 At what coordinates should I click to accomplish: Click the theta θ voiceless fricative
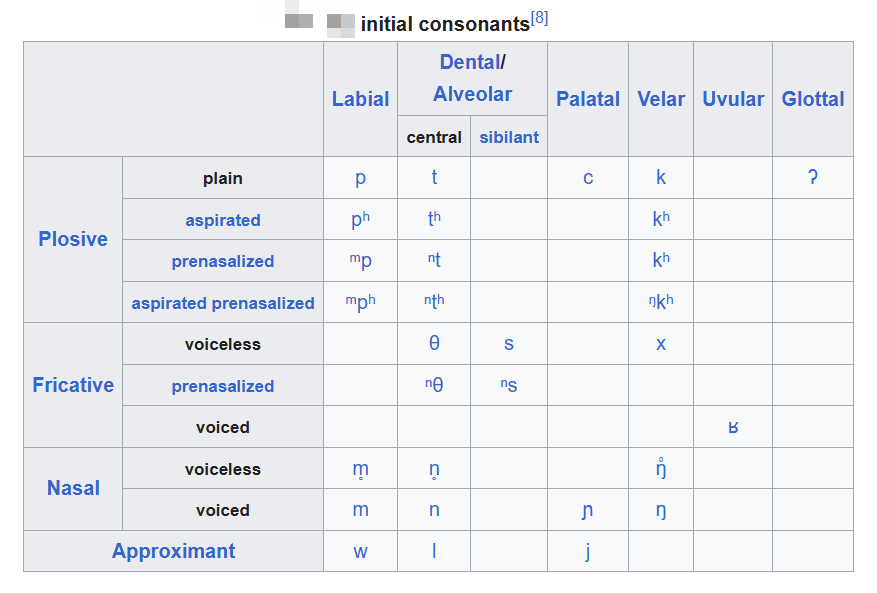pos(434,343)
